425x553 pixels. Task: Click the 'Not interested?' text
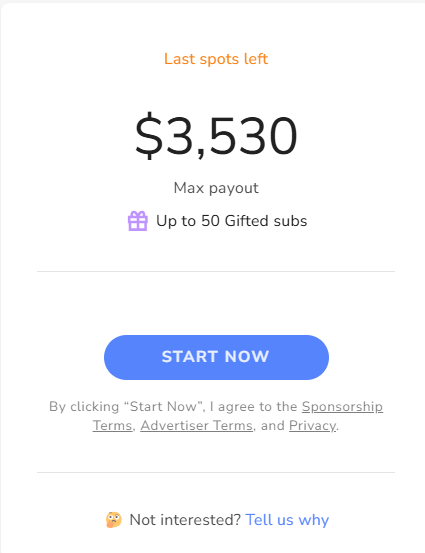tap(185, 520)
